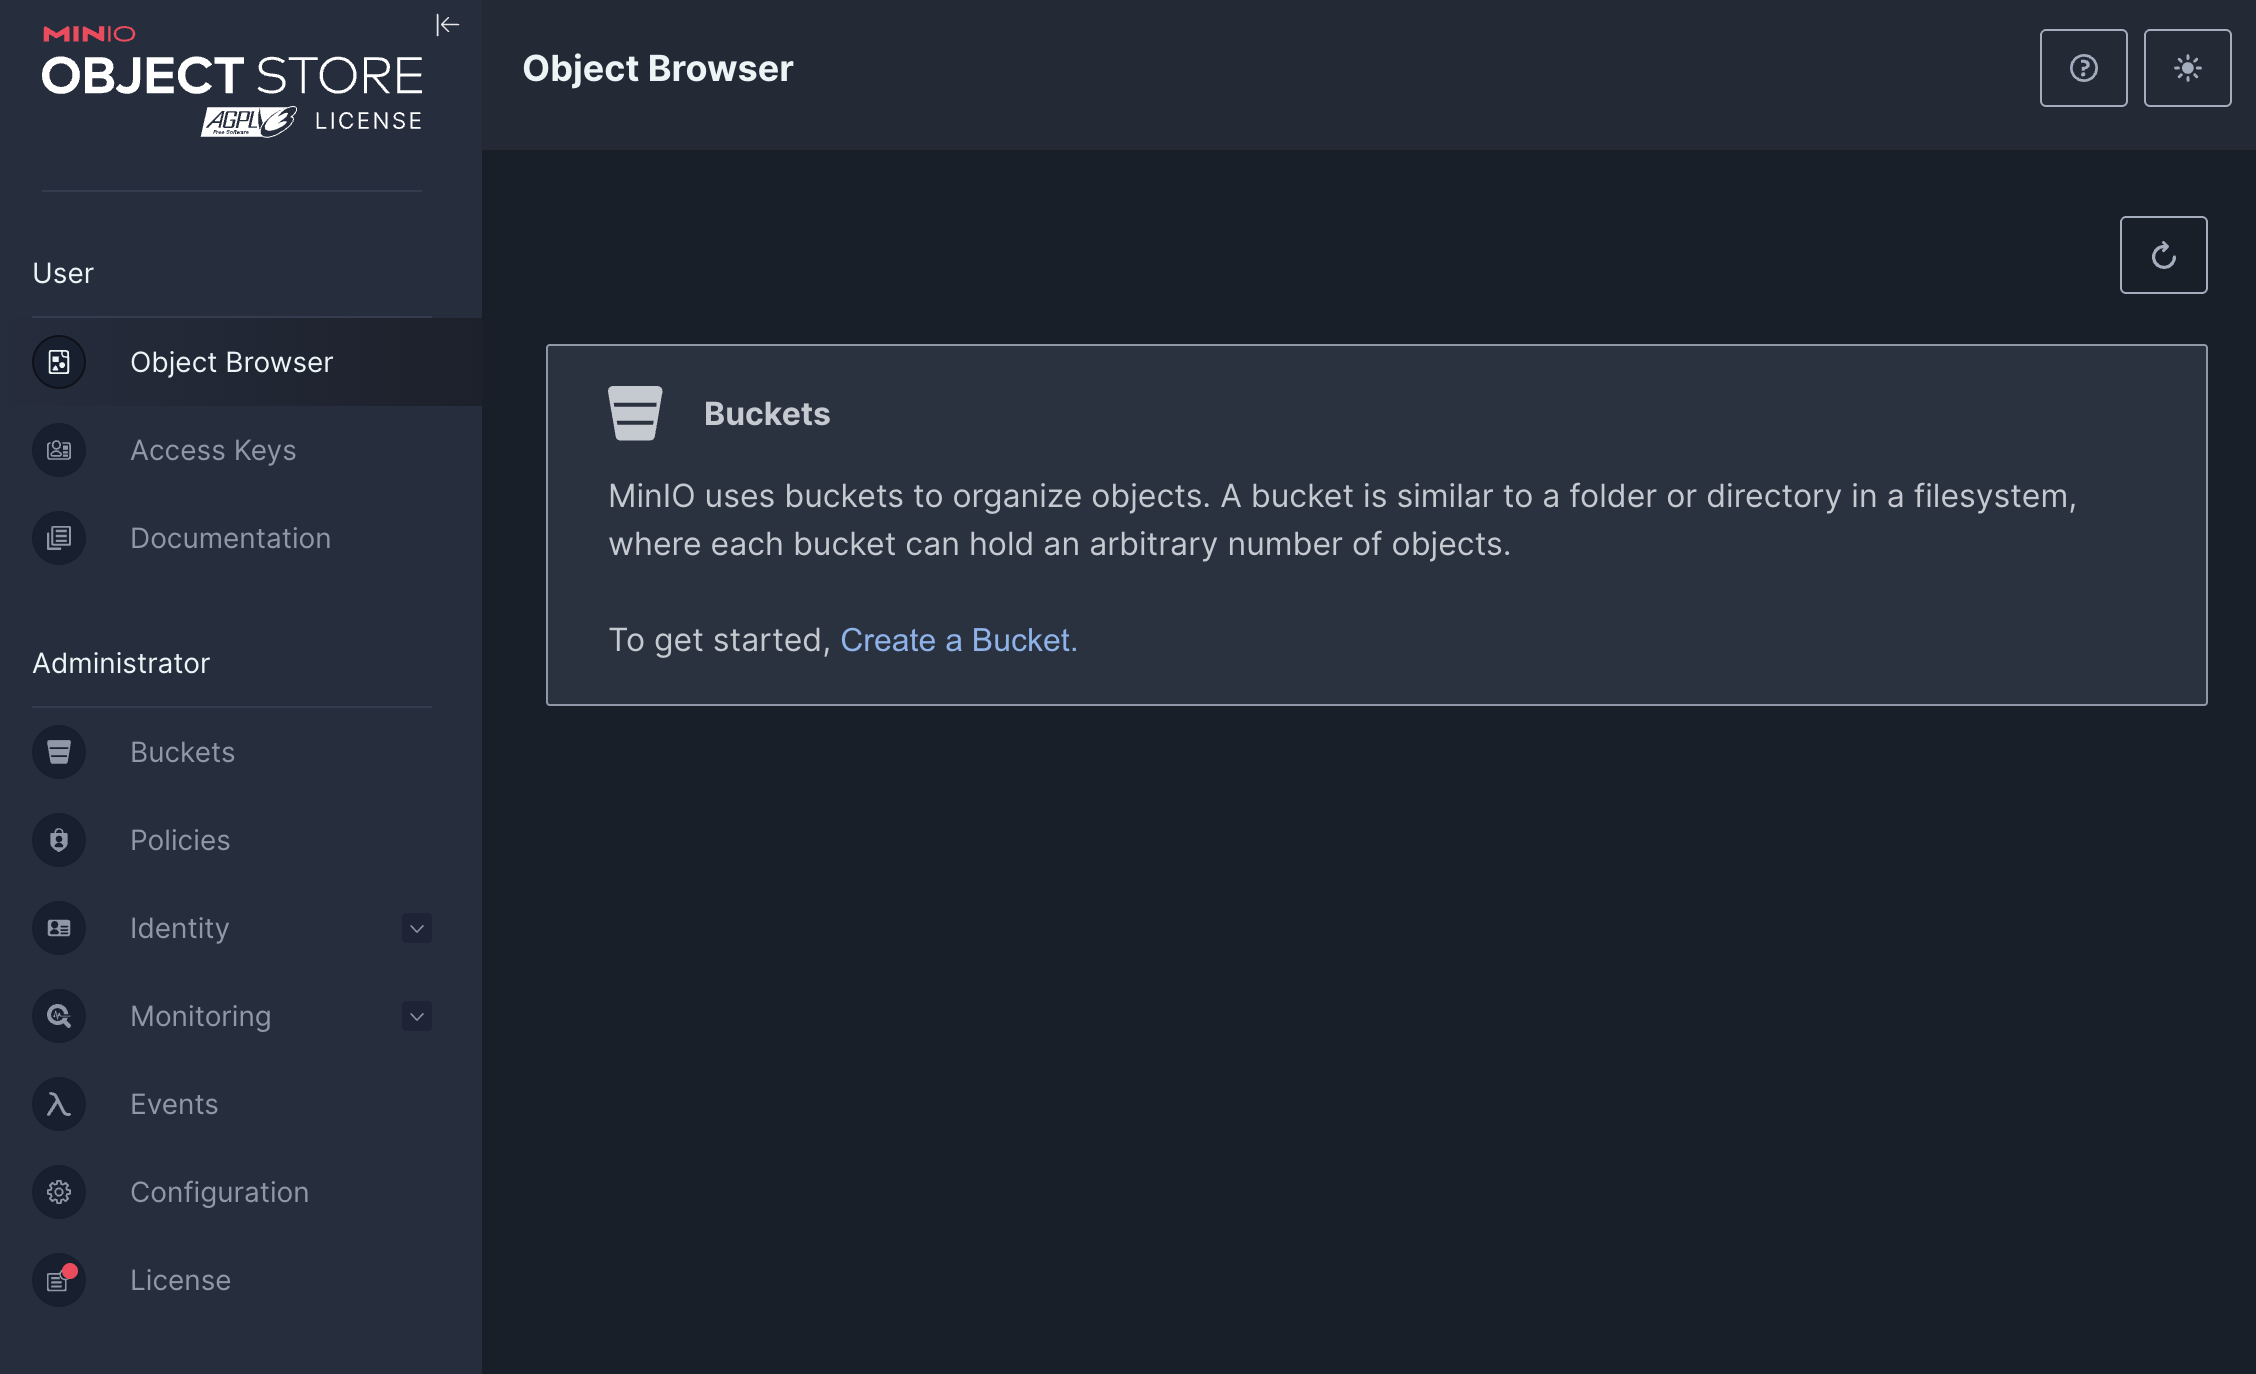Expand the Identity submenu chevron

[417, 928]
